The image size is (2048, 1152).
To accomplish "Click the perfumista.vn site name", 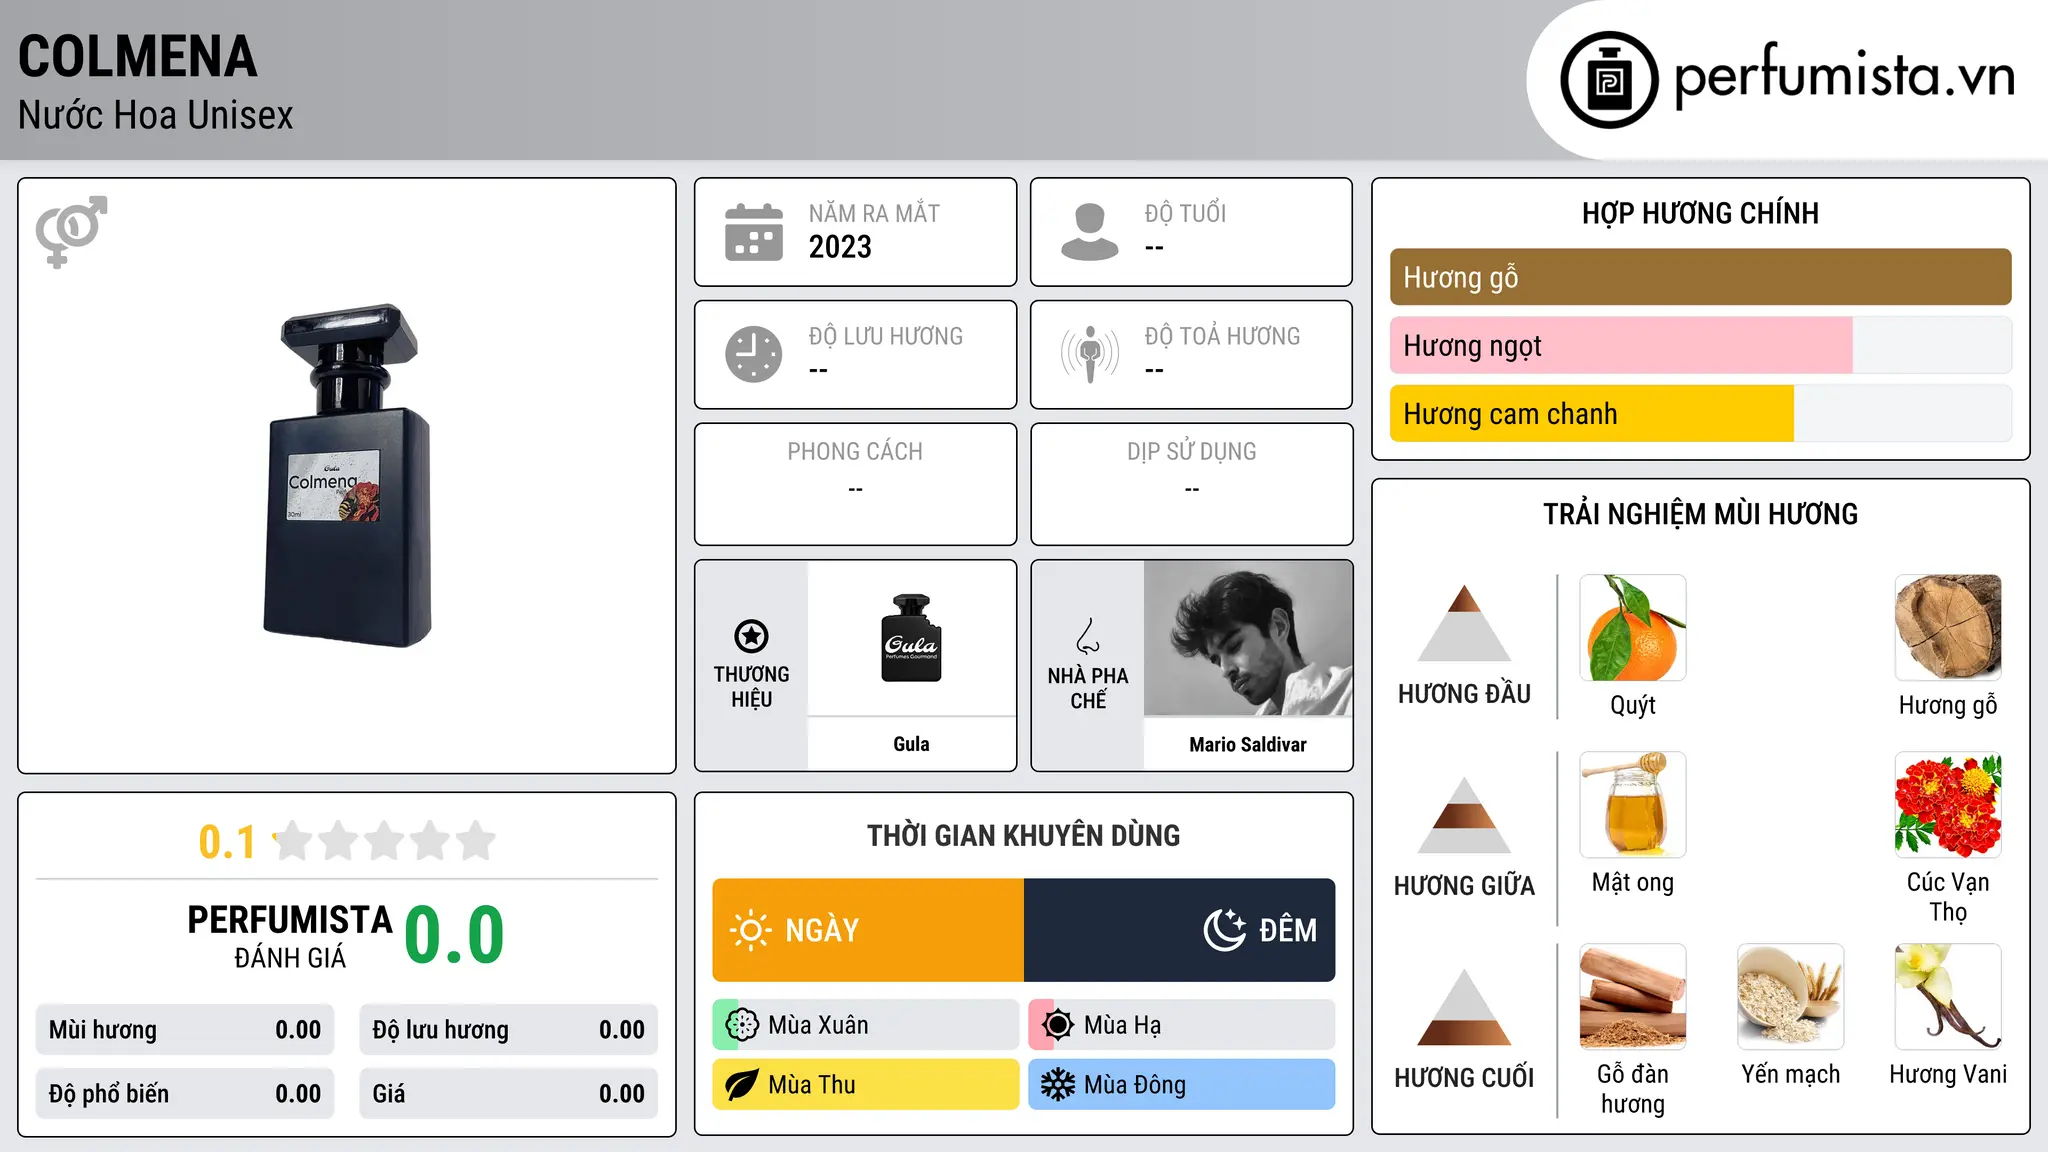I will click(1844, 76).
